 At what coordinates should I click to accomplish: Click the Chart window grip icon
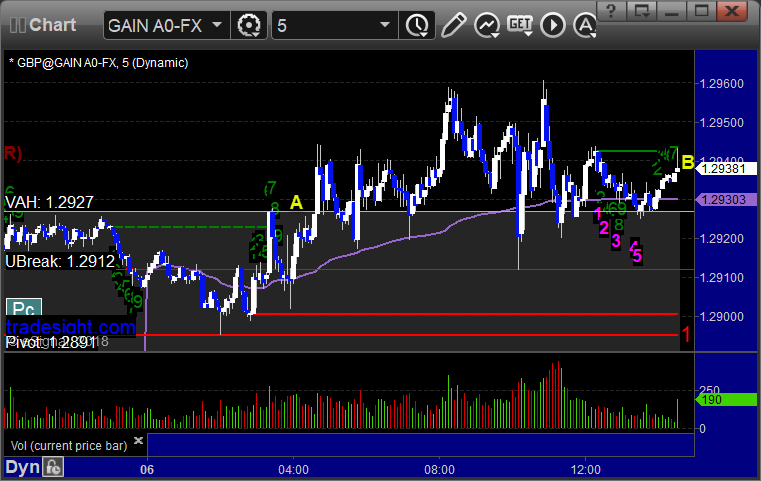point(18,25)
